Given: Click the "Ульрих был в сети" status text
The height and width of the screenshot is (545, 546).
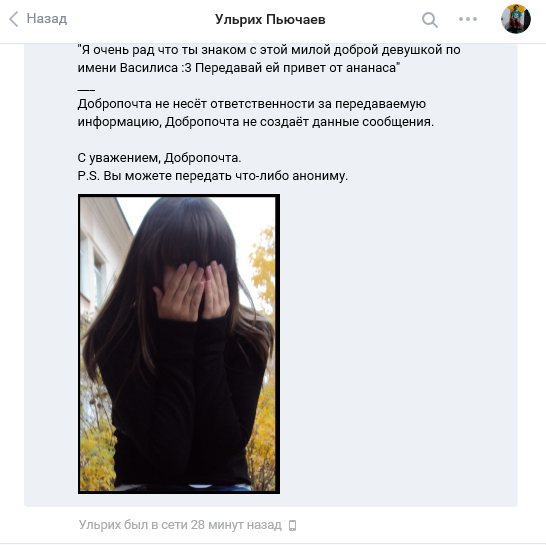Looking at the screenshot, I should point(180,525).
